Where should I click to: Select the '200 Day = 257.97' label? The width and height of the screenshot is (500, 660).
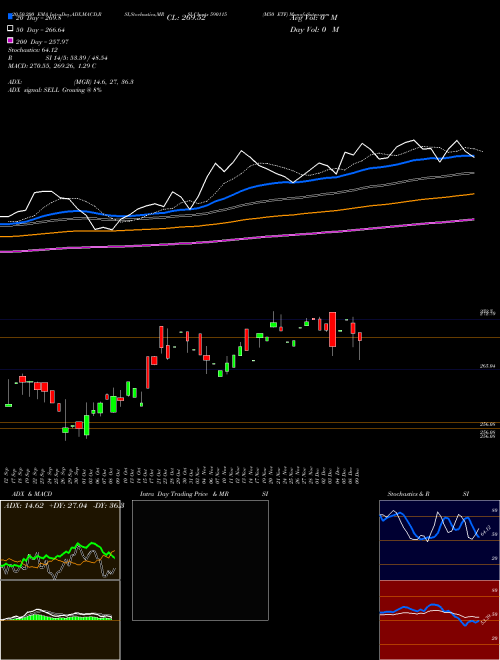[x=42, y=42]
